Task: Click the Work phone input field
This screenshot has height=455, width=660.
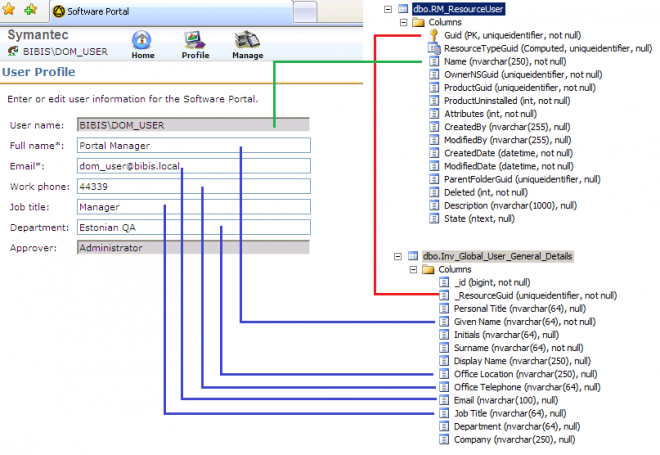Action: pos(194,186)
